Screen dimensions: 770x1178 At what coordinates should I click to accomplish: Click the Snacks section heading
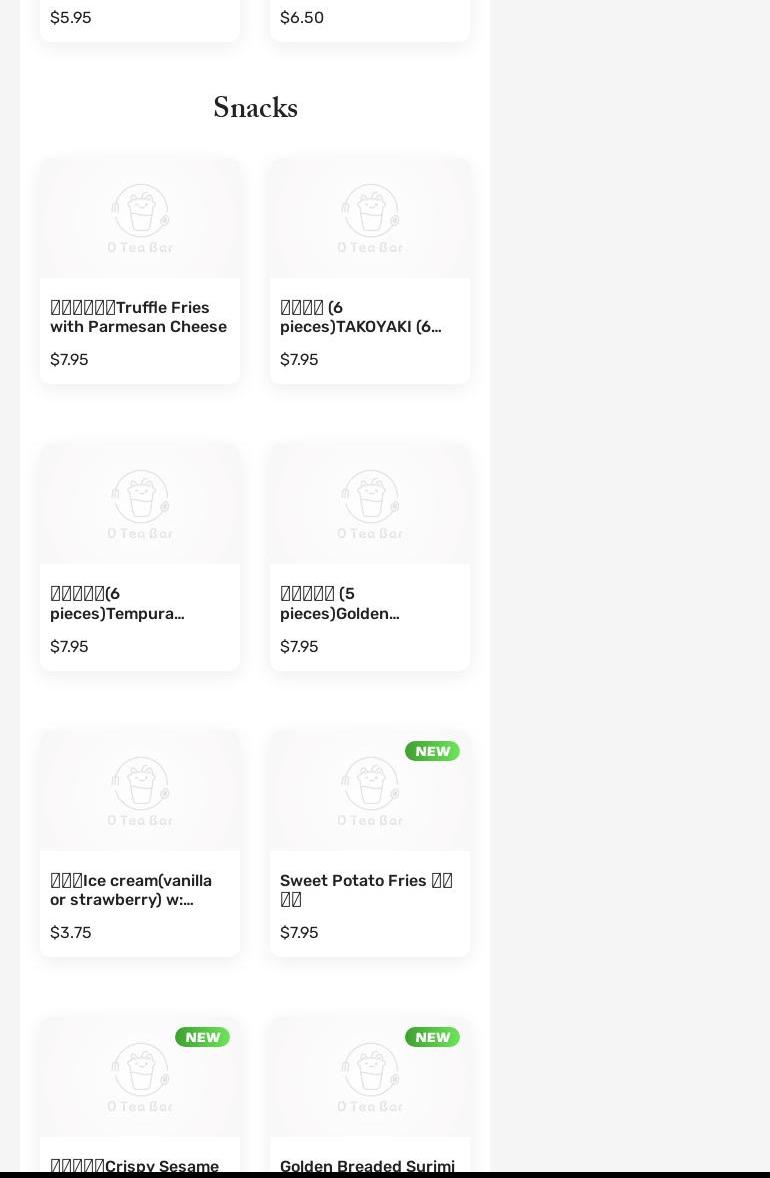255,108
